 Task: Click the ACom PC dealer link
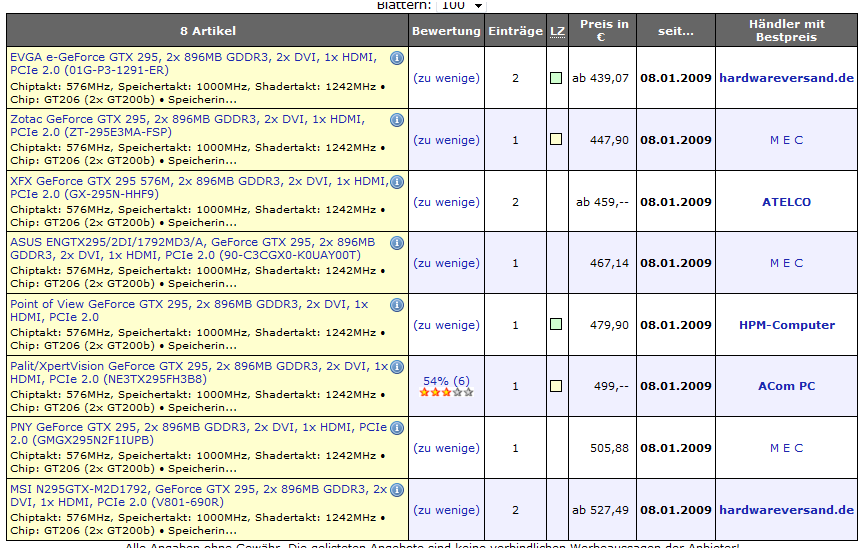(x=786, y=386)
